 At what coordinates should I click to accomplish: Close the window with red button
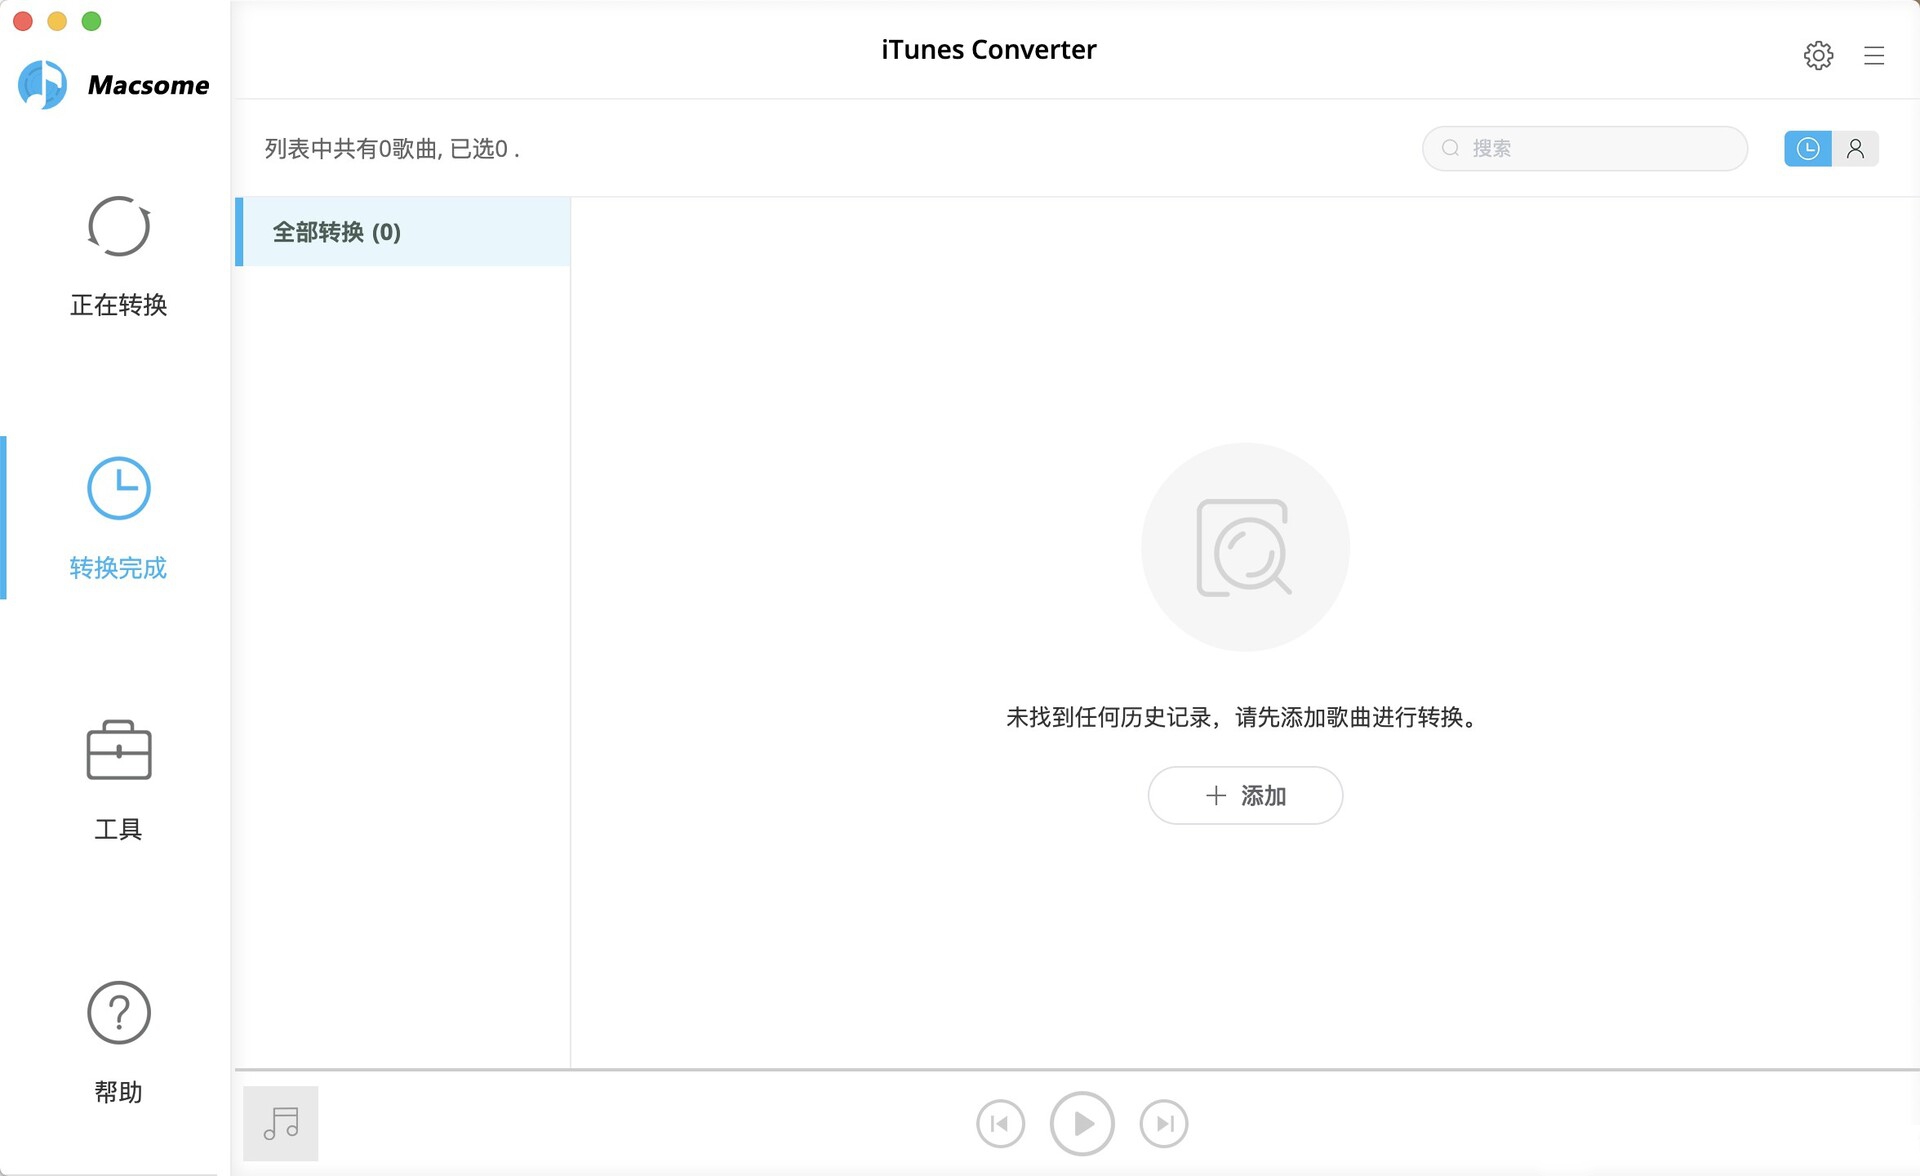coord(23,21)
